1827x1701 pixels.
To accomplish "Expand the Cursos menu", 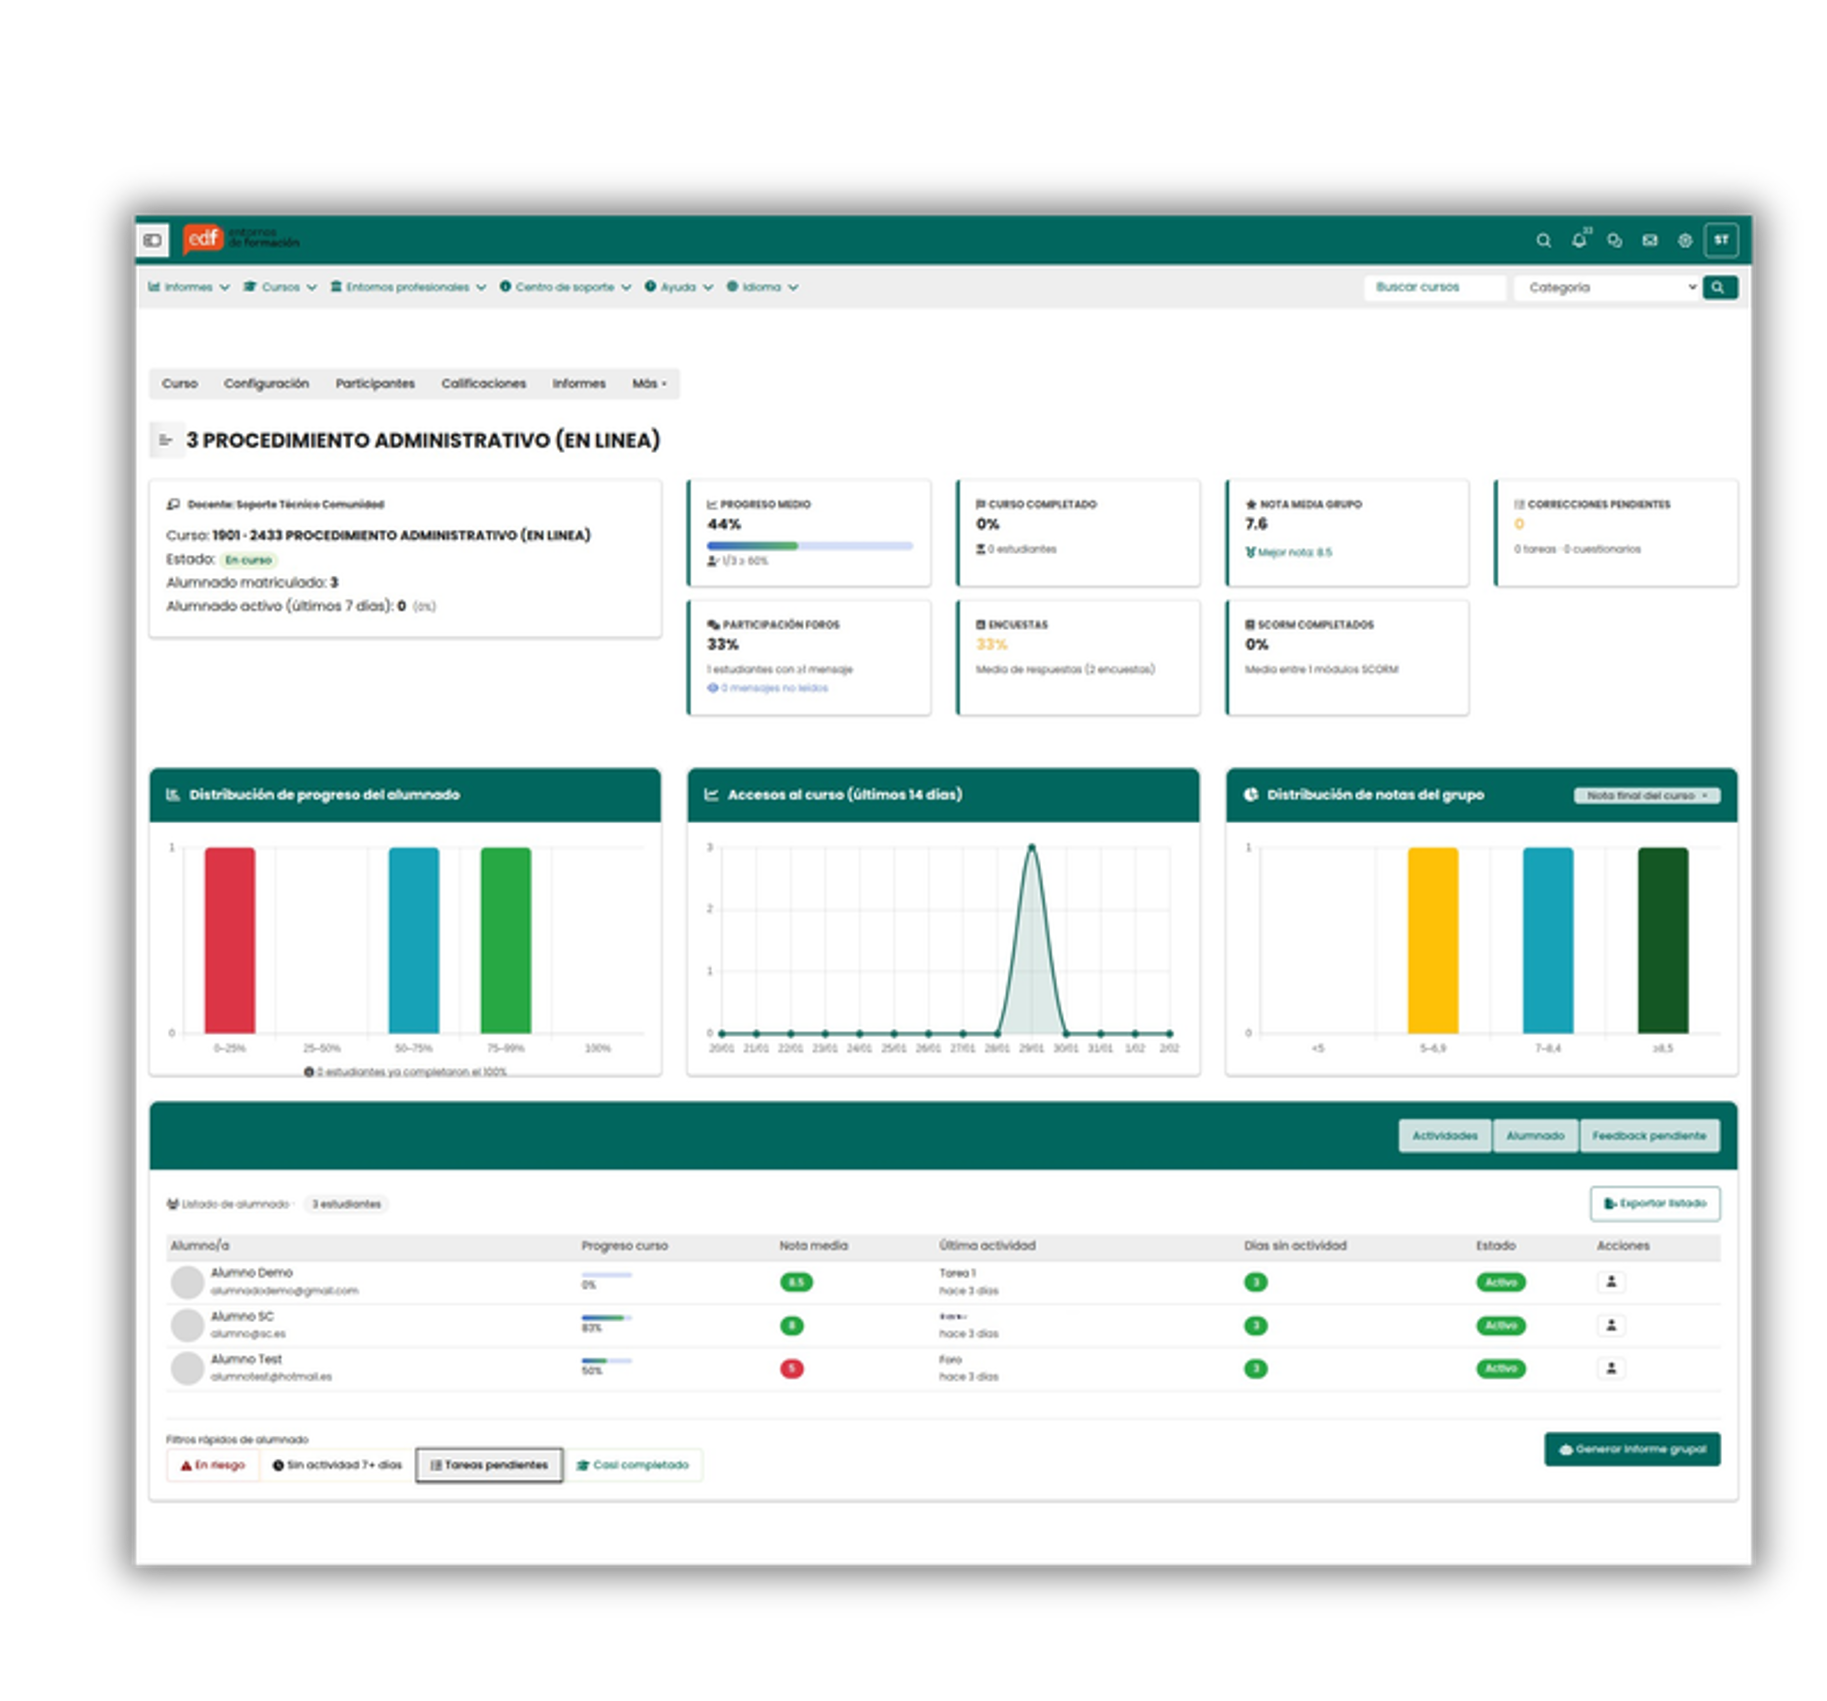I will [280, 287].
